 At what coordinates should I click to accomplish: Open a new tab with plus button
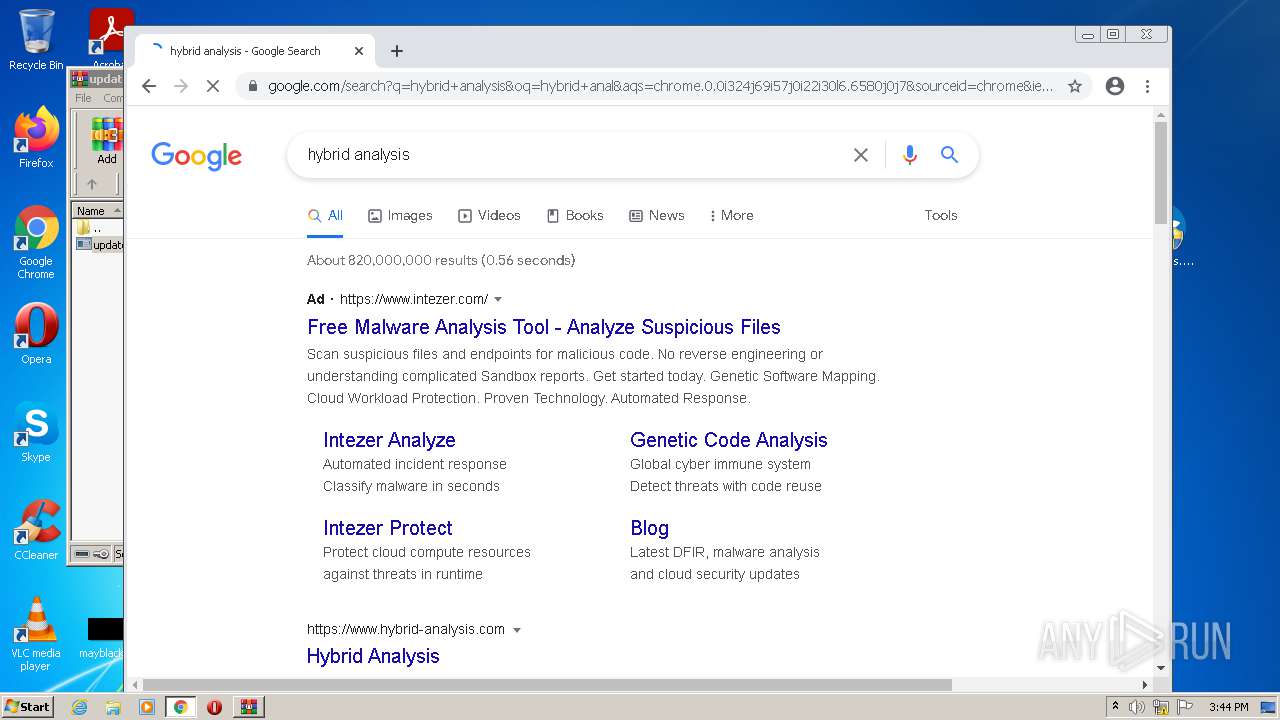[397, 51]
